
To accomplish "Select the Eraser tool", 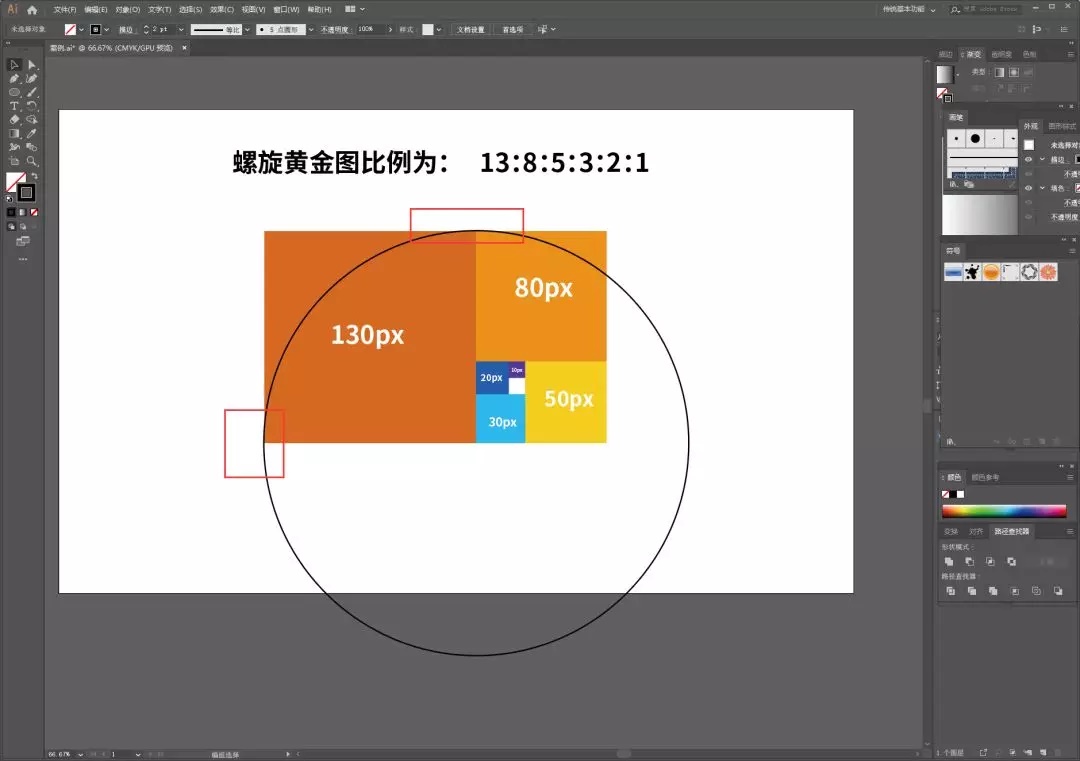I will [x=14, y=120].
